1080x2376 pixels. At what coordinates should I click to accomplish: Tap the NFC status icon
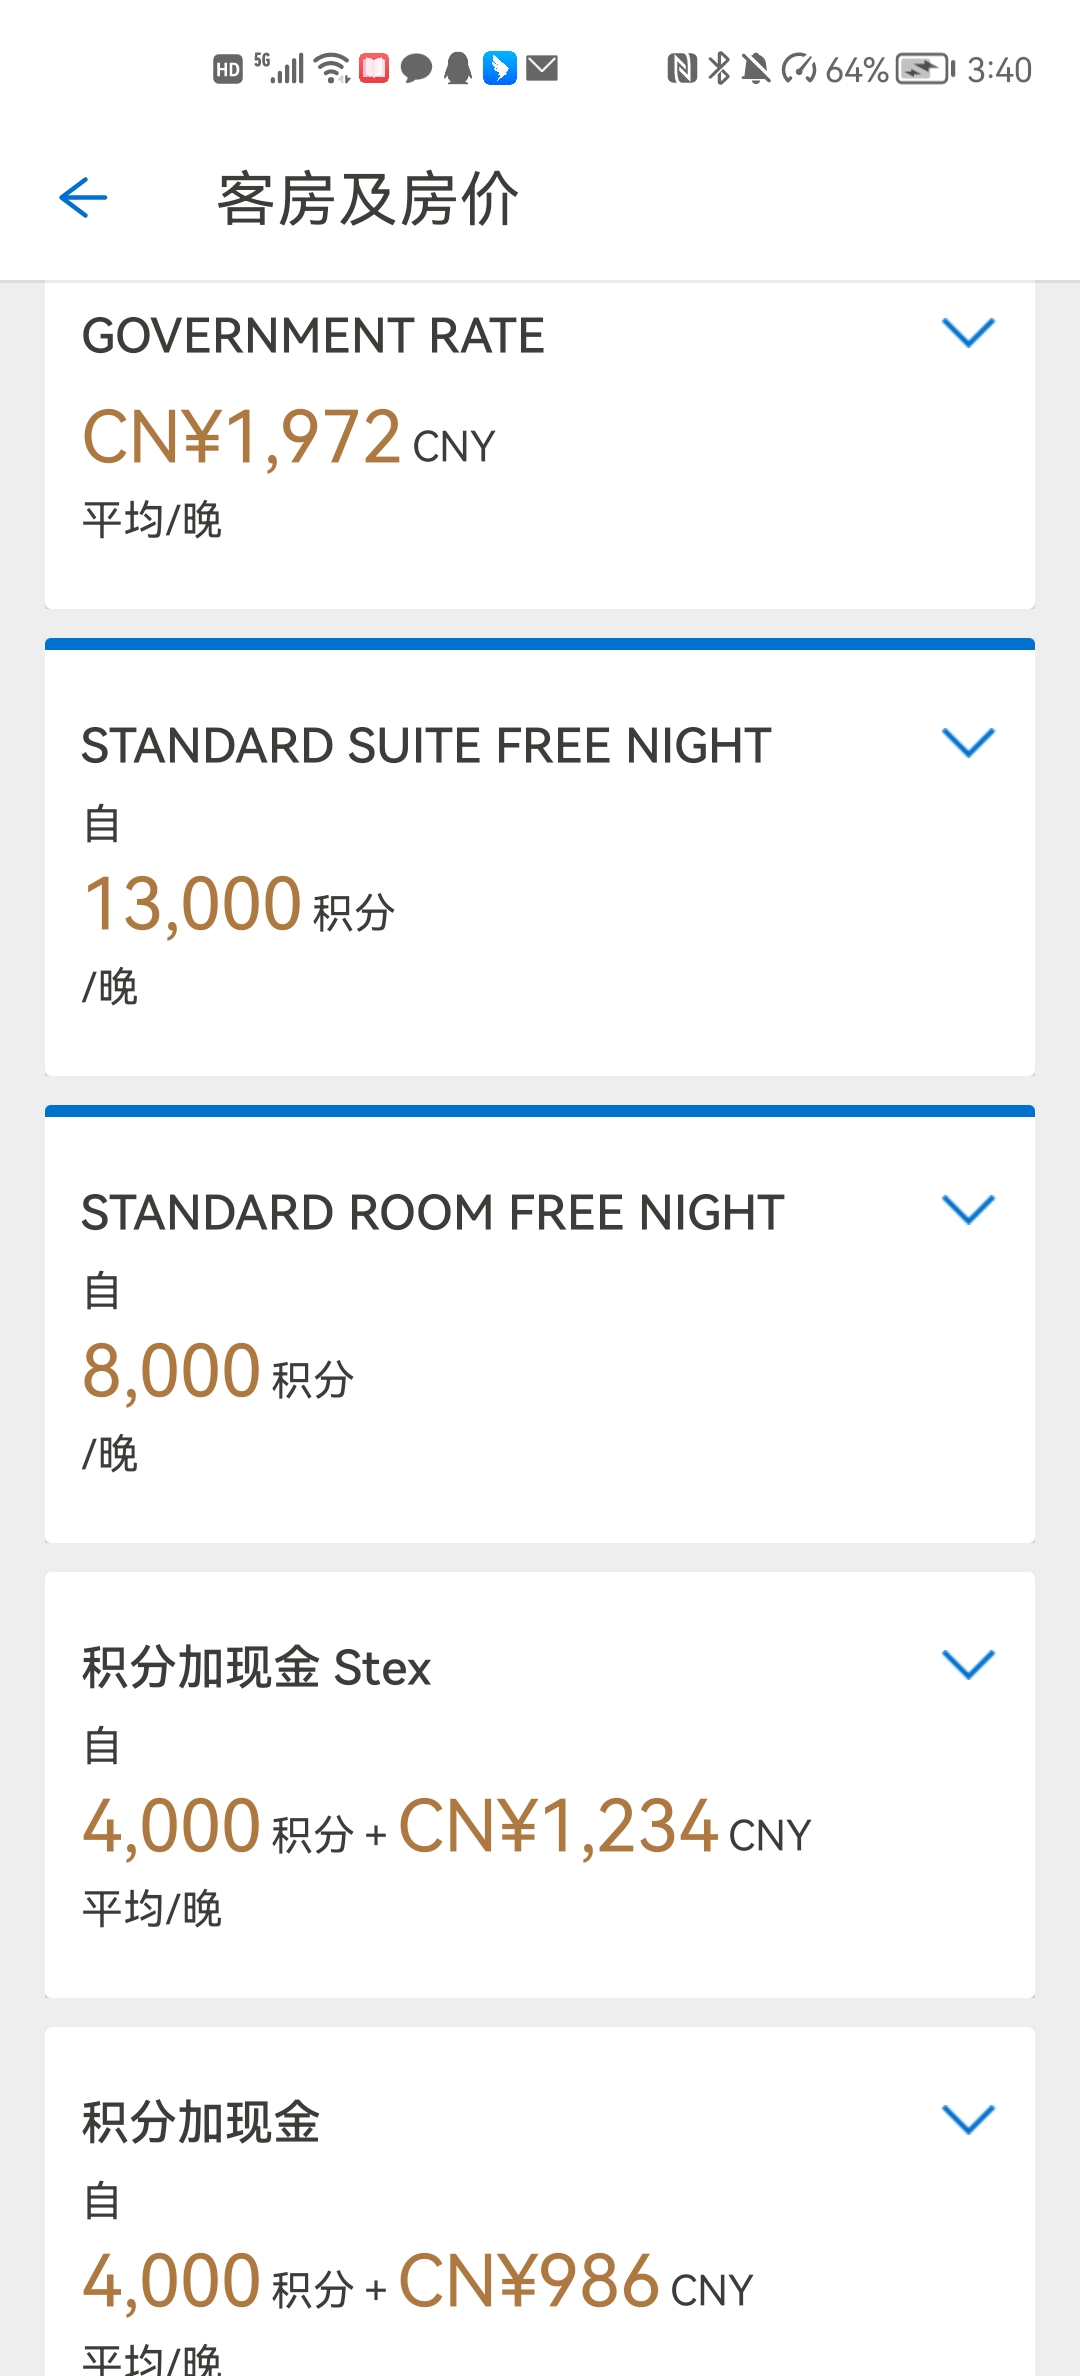tap(682, 69)
